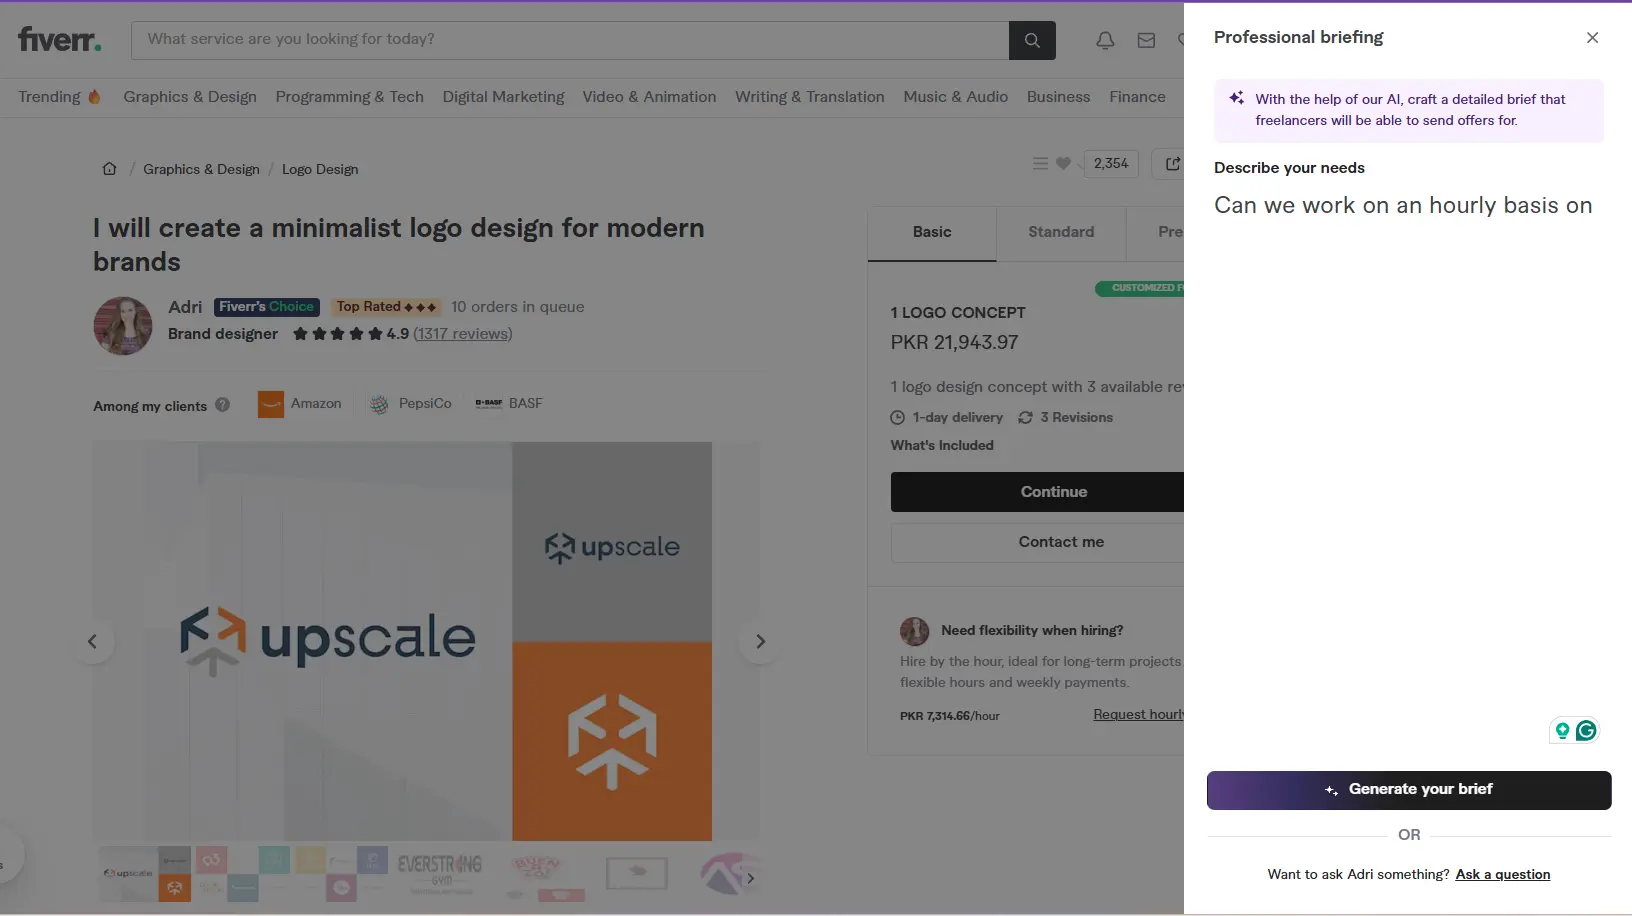1632x916 pixels.
Task: Go to Logo Design breadcrumb
Action: coord(320,169)
